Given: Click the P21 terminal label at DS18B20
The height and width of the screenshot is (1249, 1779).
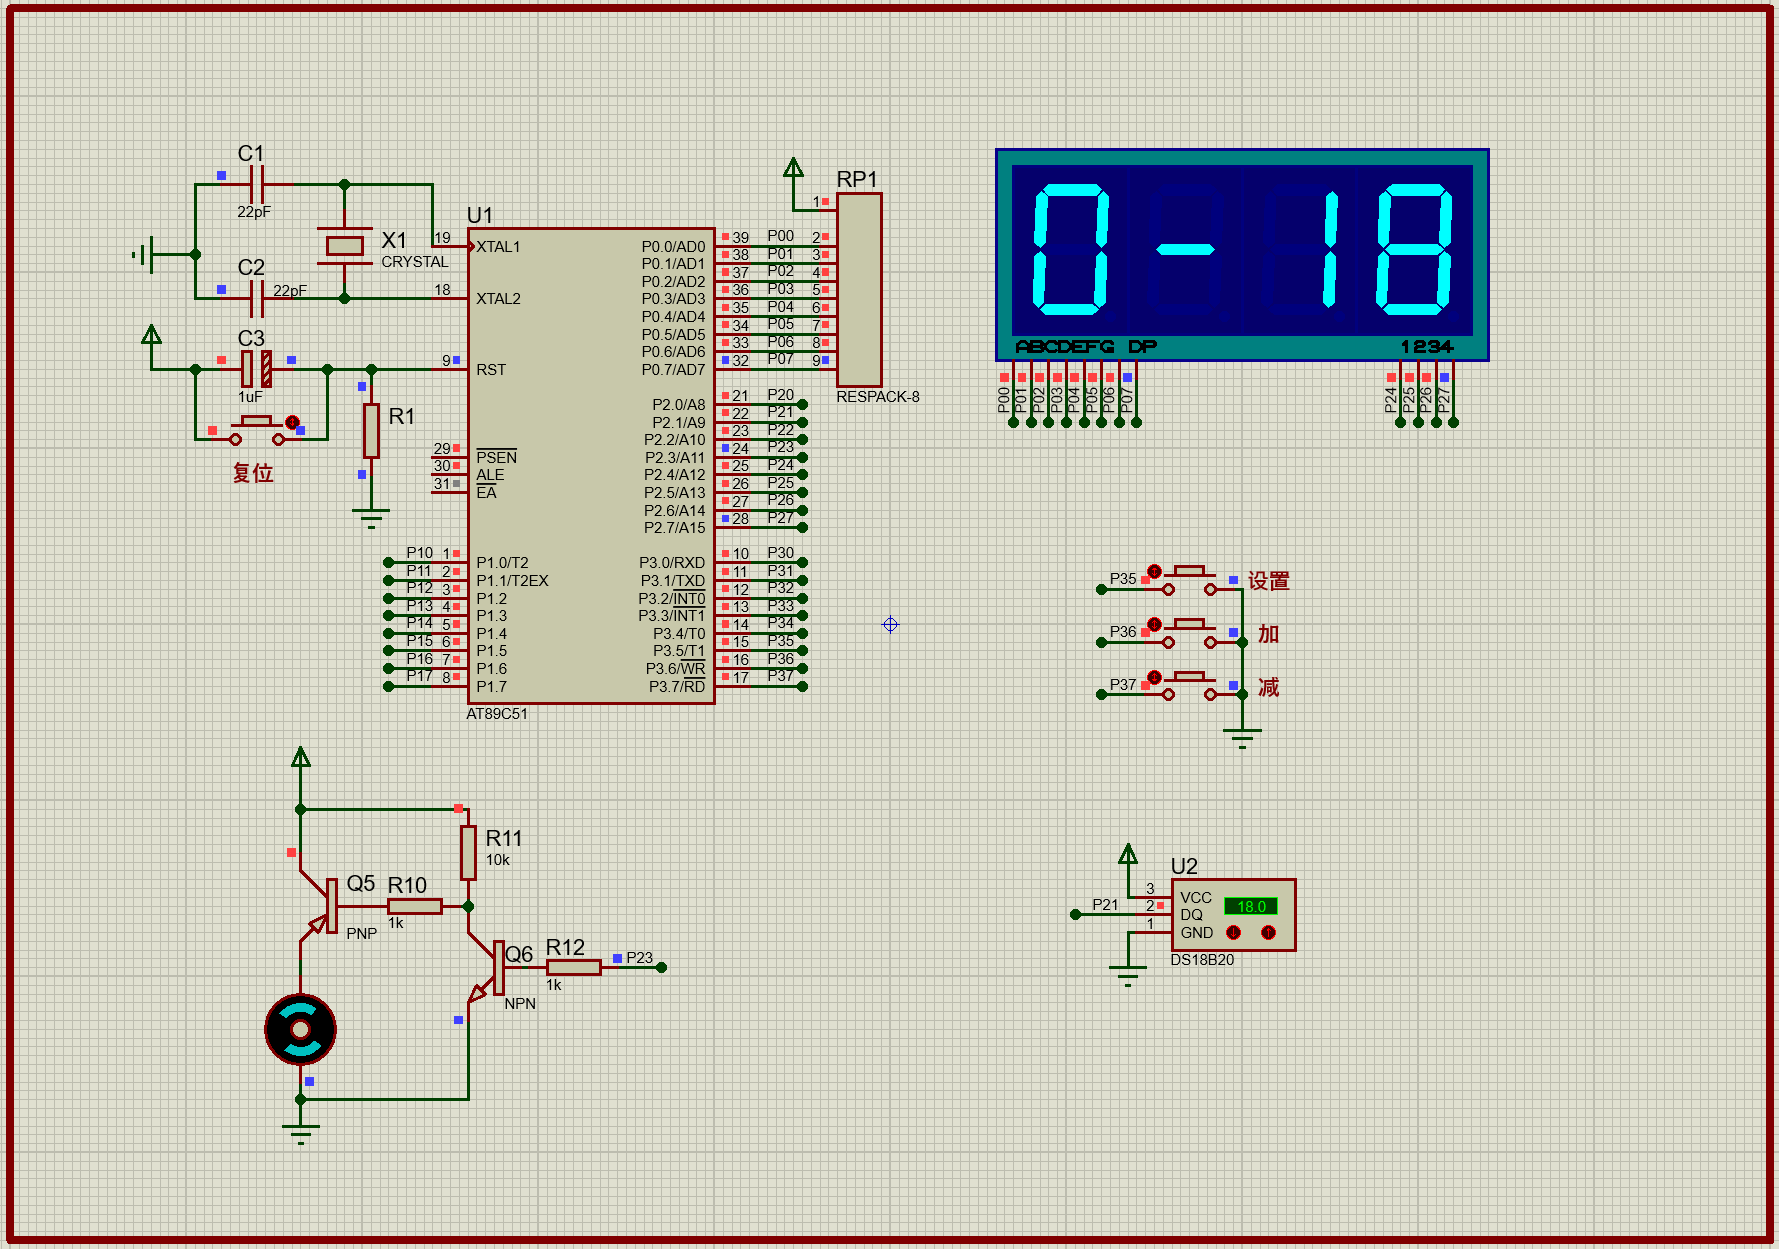Looking at the screenshot, I should [1105, 905].
